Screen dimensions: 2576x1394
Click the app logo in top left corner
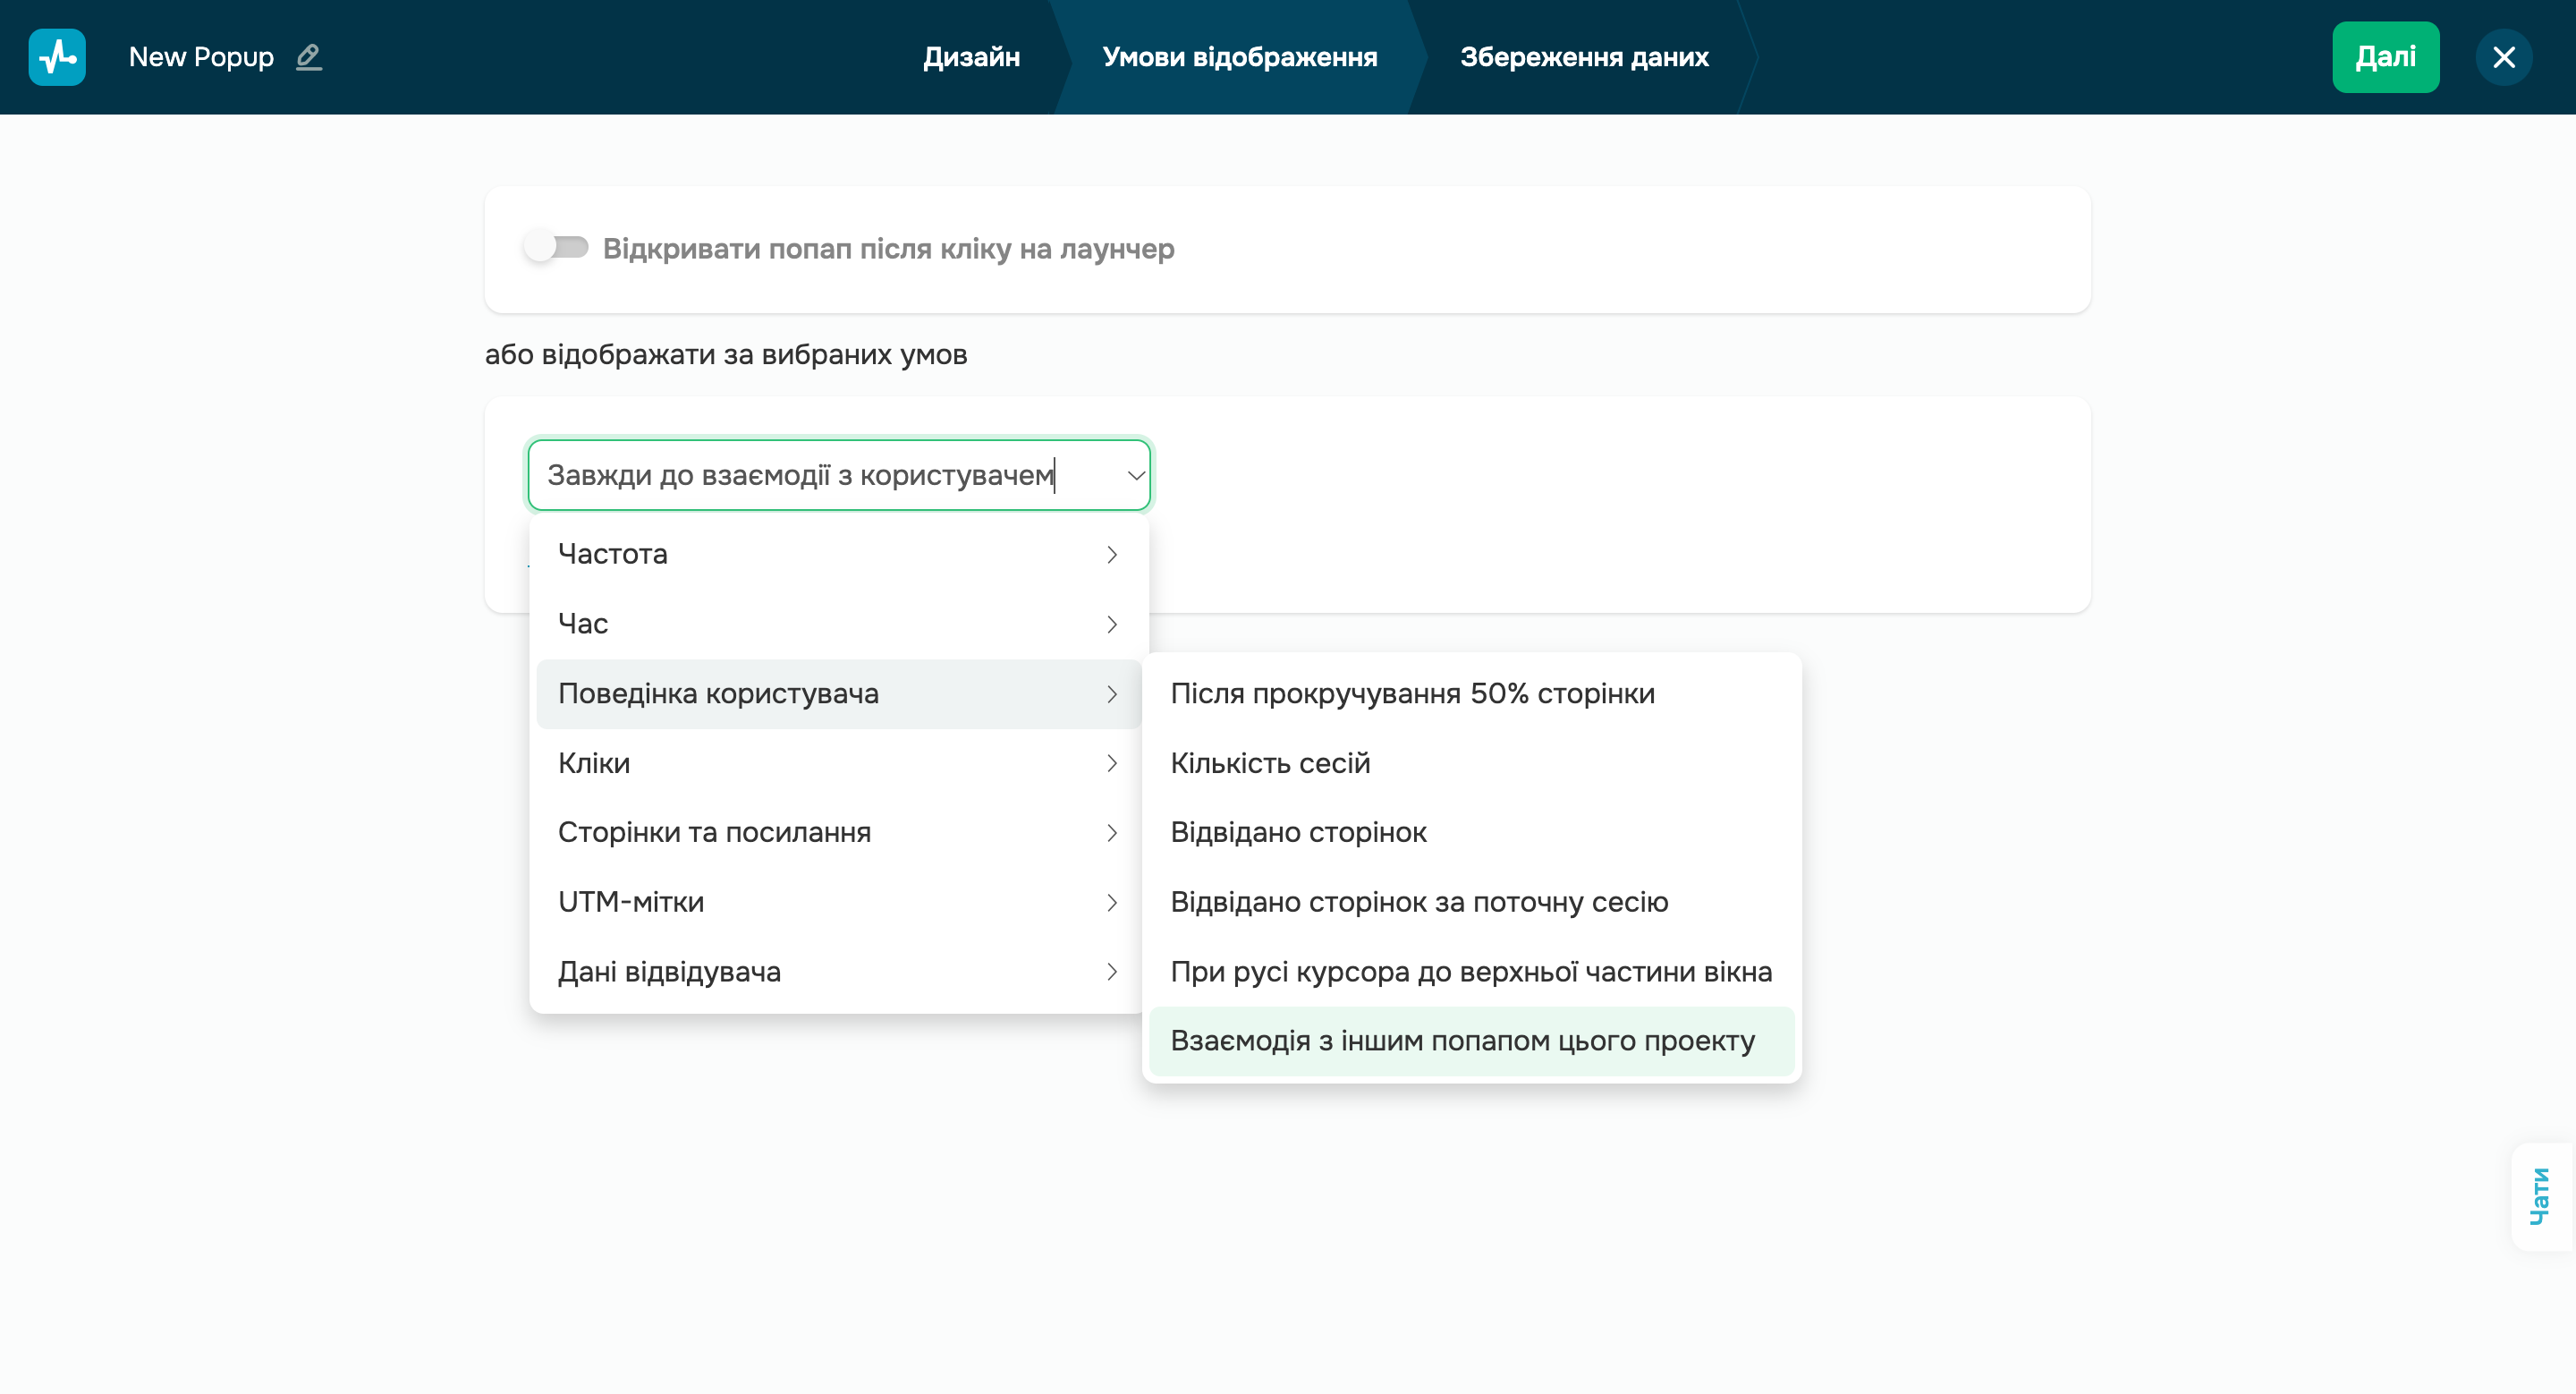coord(57,57)
